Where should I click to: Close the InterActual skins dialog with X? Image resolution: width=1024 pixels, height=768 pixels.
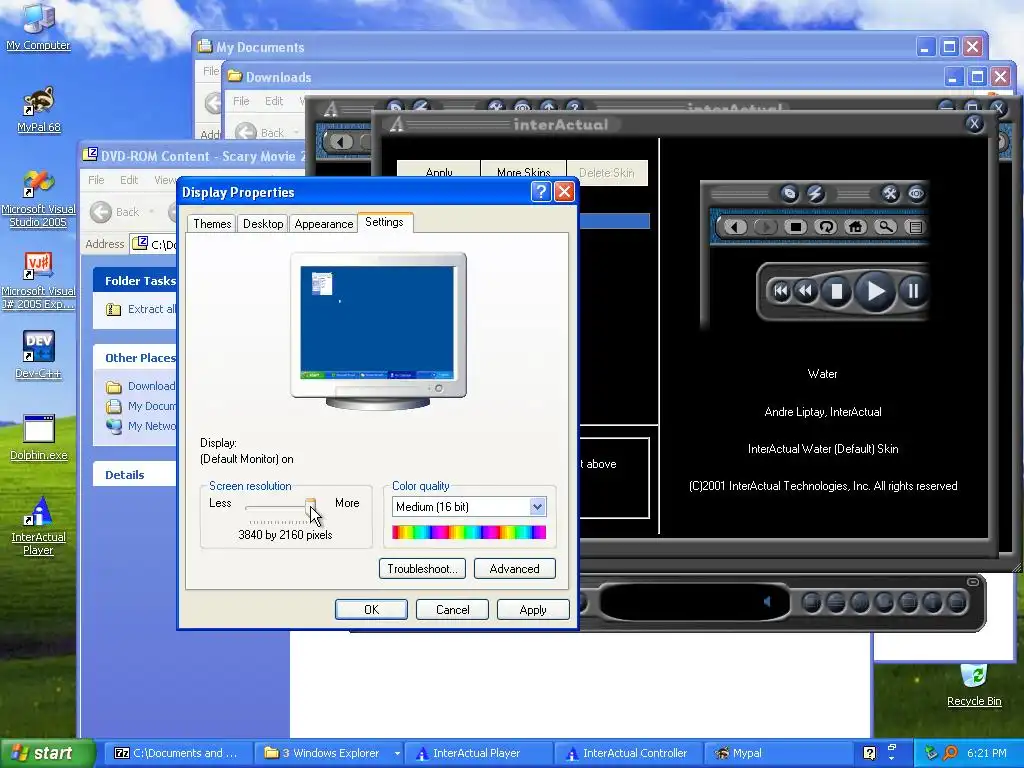point(974,123)
